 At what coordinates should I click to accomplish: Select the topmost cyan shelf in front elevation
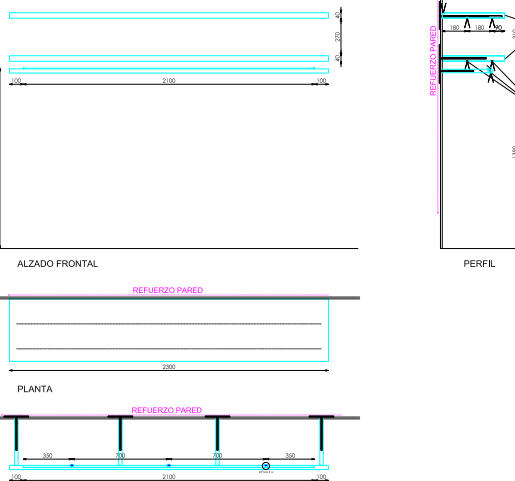[169, 15]
